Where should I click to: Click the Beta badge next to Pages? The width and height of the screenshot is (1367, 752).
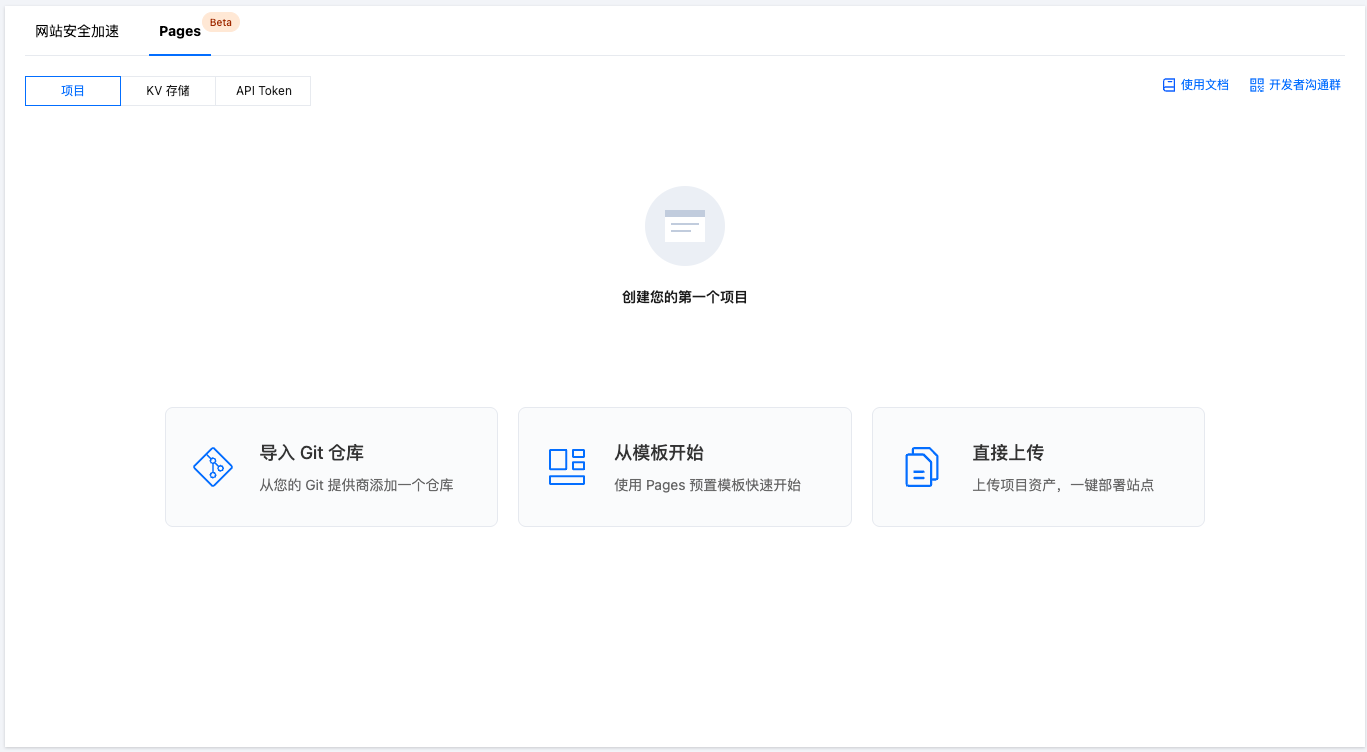point(221,22)
